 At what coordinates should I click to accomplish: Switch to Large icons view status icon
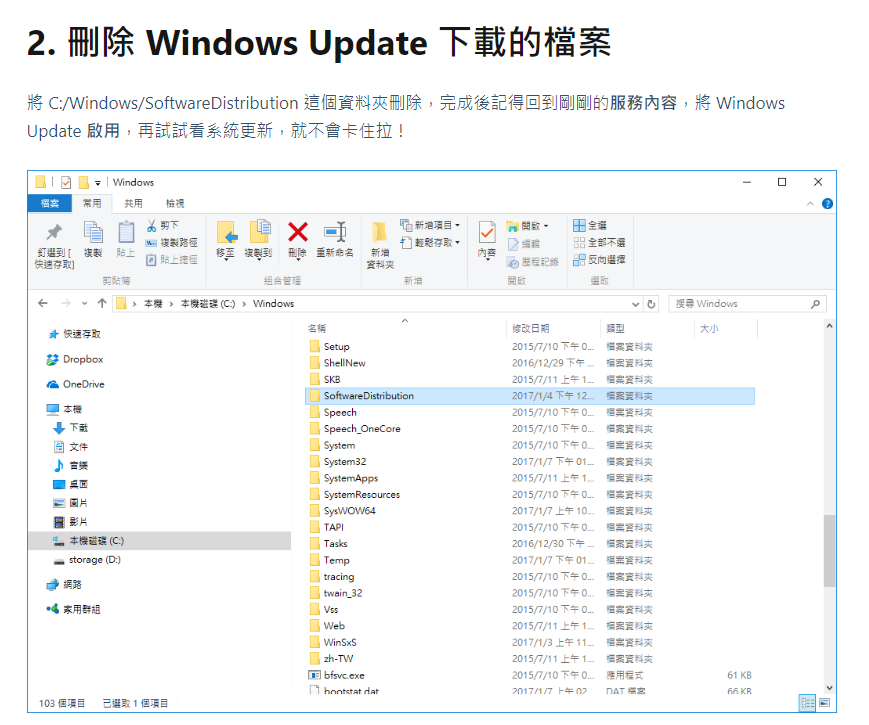825,703
